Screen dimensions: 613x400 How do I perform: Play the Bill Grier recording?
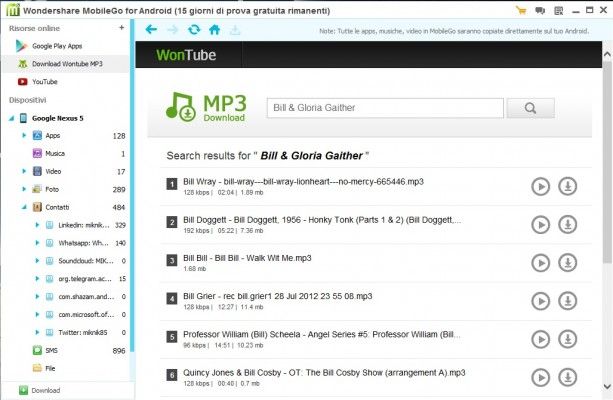click(541, 301)
